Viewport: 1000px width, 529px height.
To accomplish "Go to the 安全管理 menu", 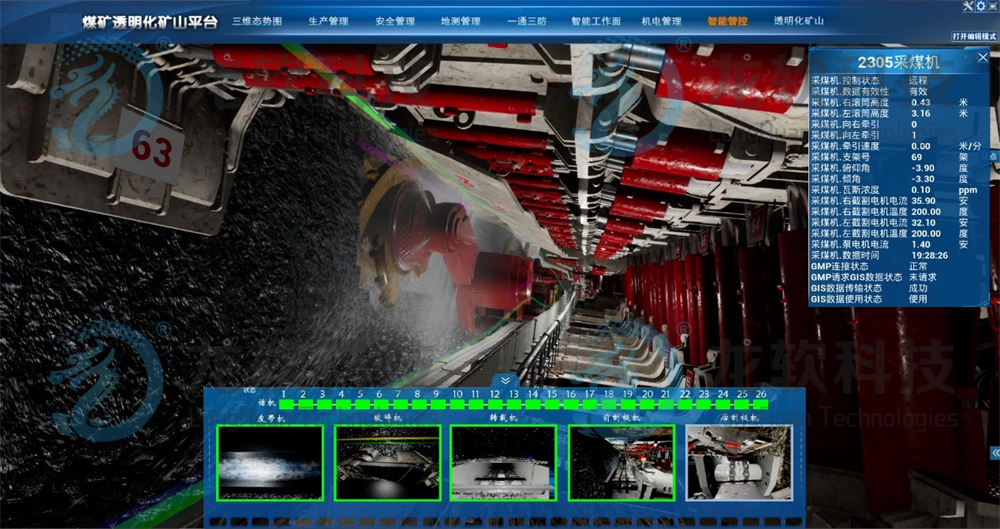I will pyautogui.click(x=395, y=21).
